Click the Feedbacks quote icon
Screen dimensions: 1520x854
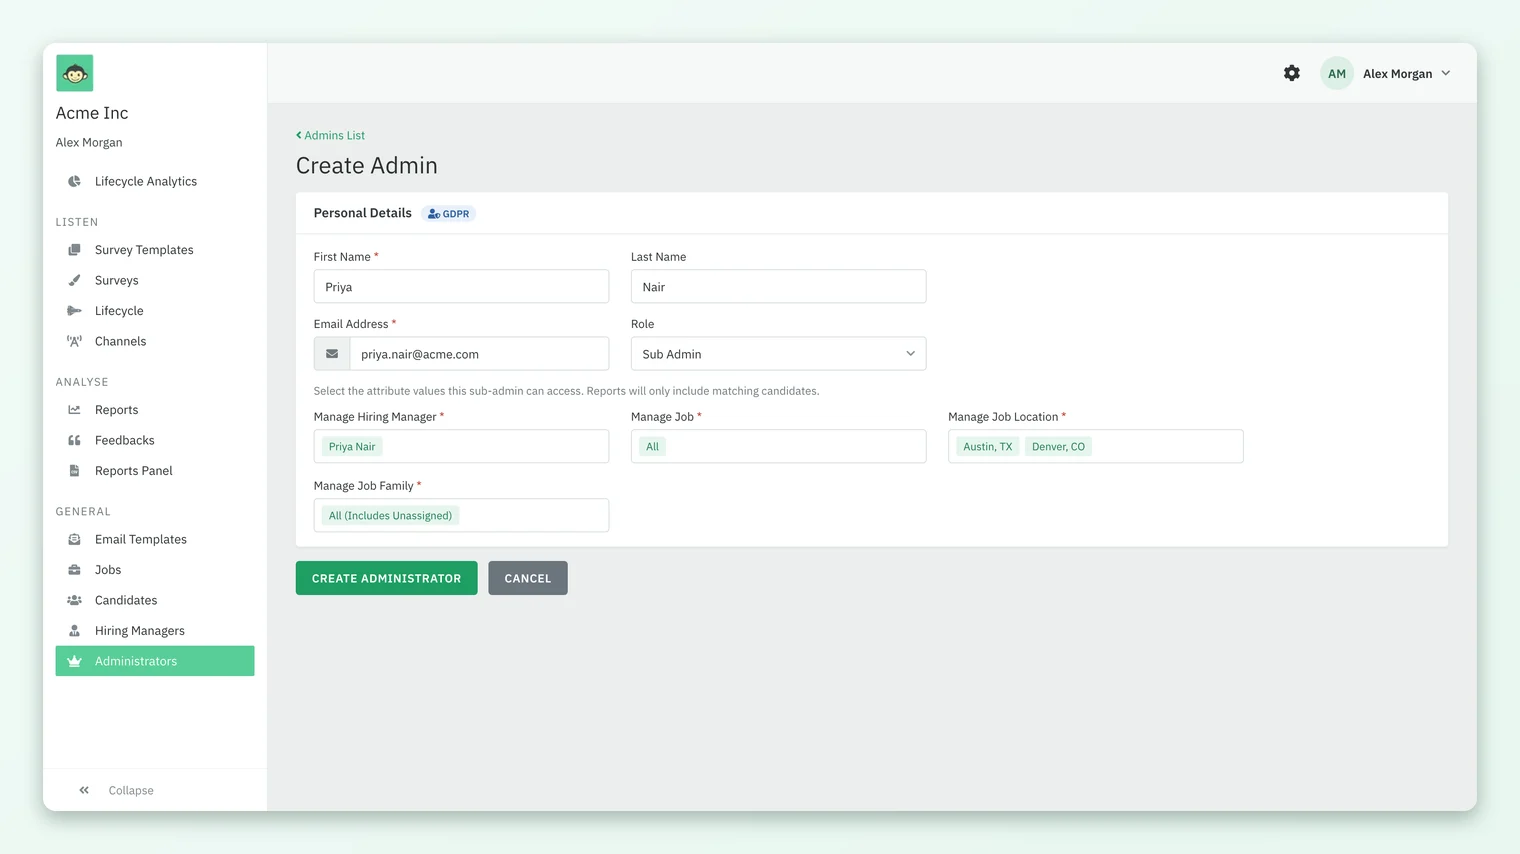pos(74,440)
